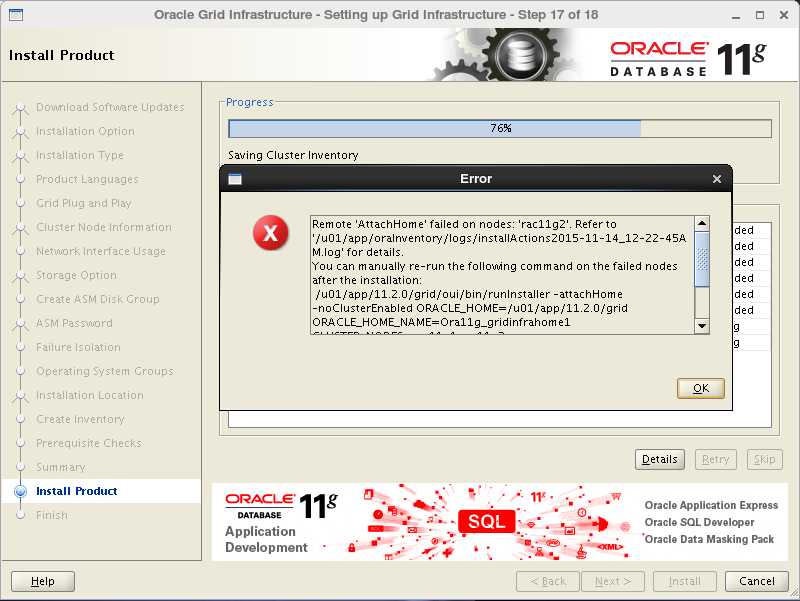Image resolution: width=800 pixels, height=601 pixels.
Task: Select the Failure Isolation step
Action: 78,347
